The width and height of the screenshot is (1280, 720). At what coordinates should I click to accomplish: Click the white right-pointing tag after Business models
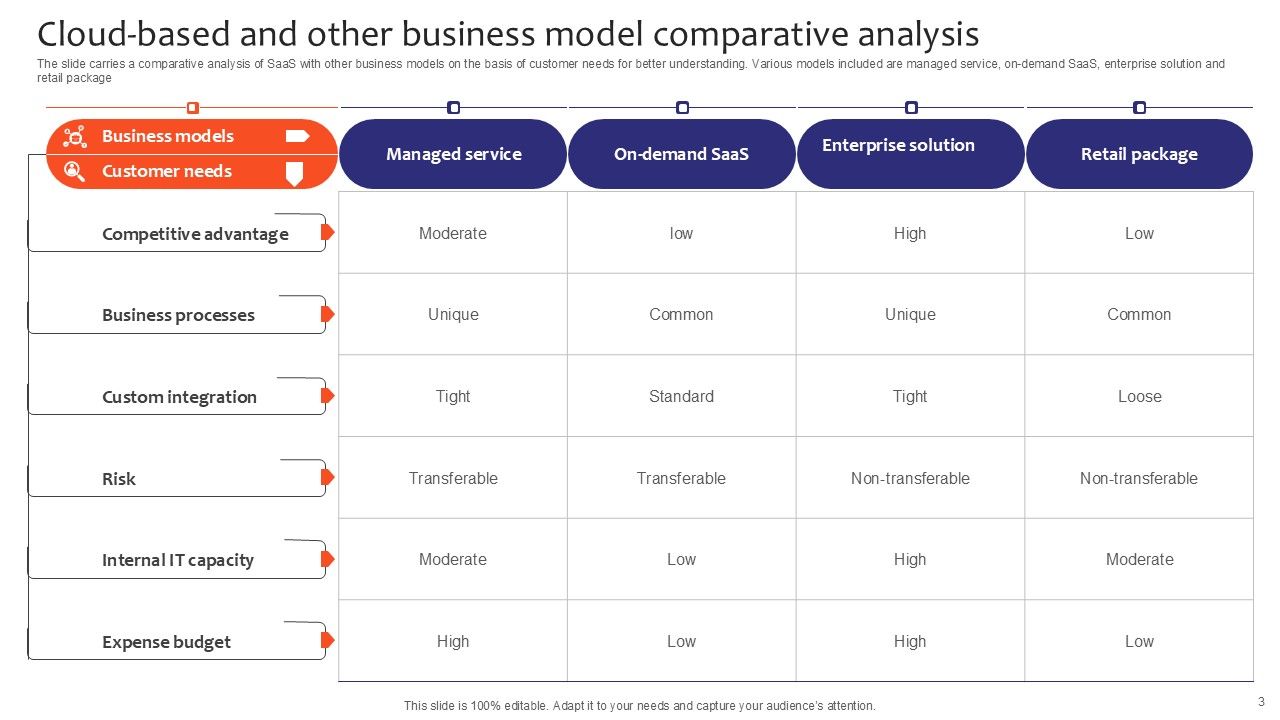click(x=297, y=136)
